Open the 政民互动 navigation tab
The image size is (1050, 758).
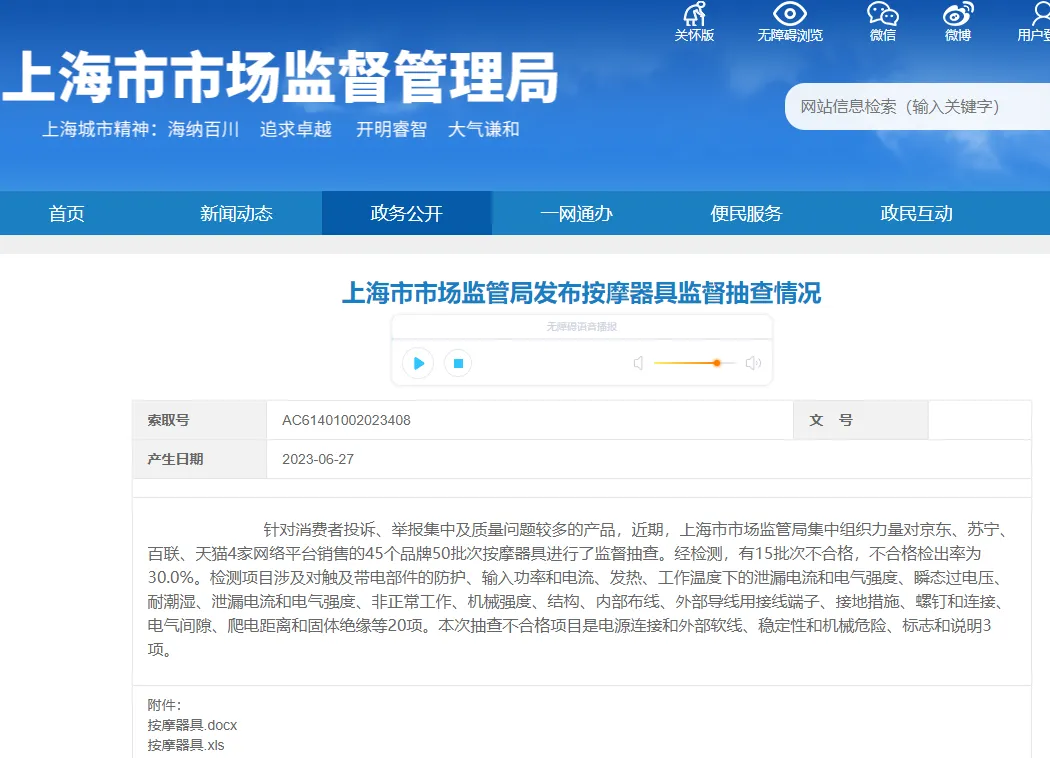tap(917, 213)
